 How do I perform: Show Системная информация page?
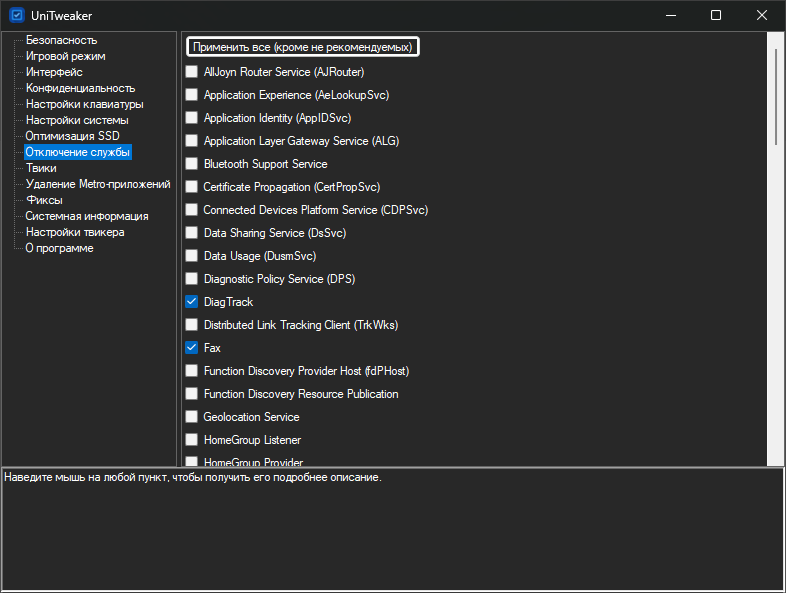87,216
